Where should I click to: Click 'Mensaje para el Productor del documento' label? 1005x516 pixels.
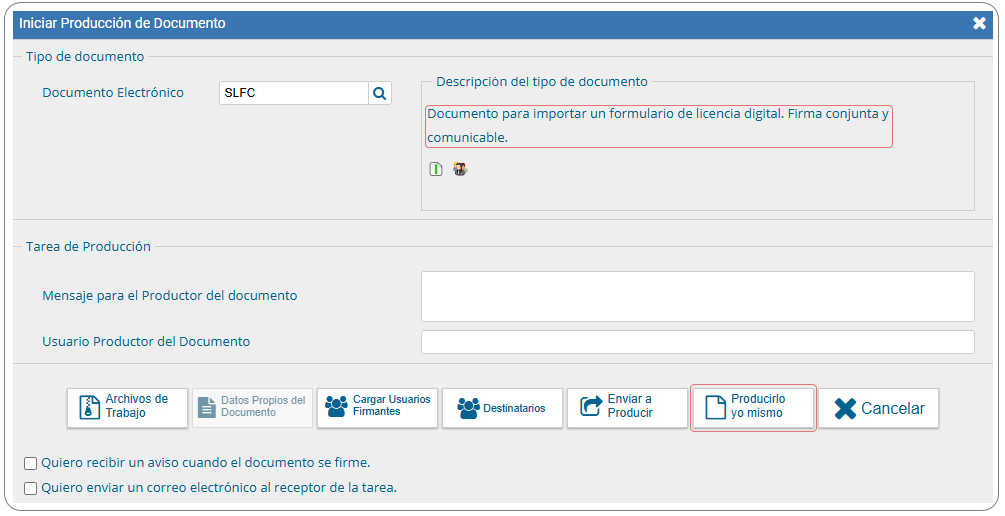[x=170, y=296]
